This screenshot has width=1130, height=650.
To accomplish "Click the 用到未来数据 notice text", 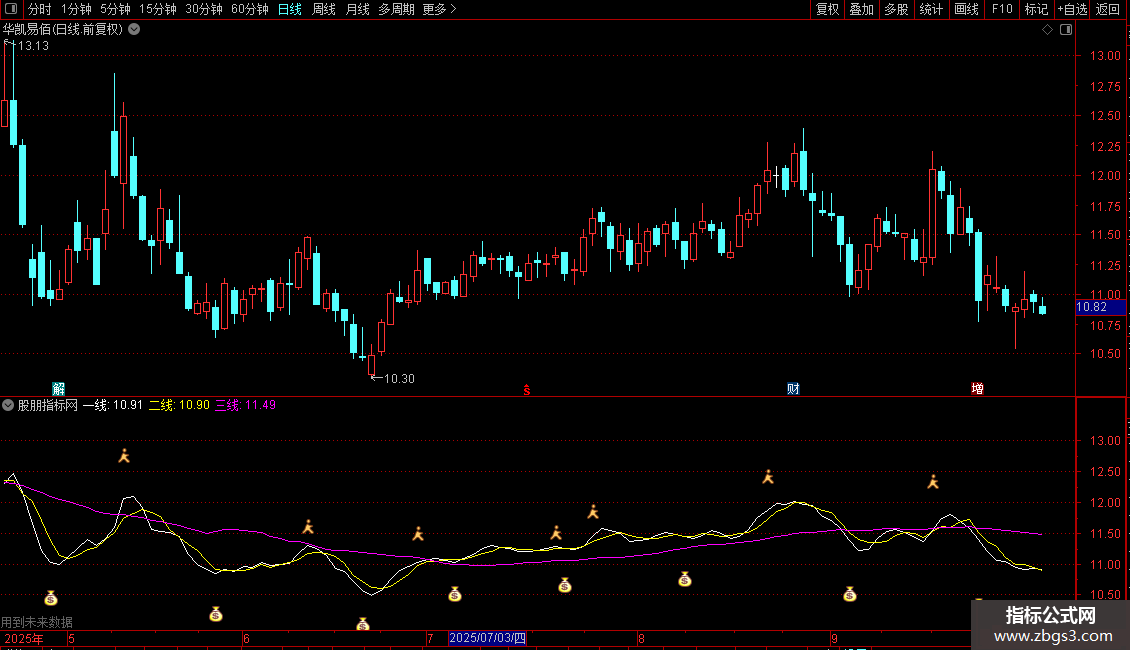I will tap(37, 622).
